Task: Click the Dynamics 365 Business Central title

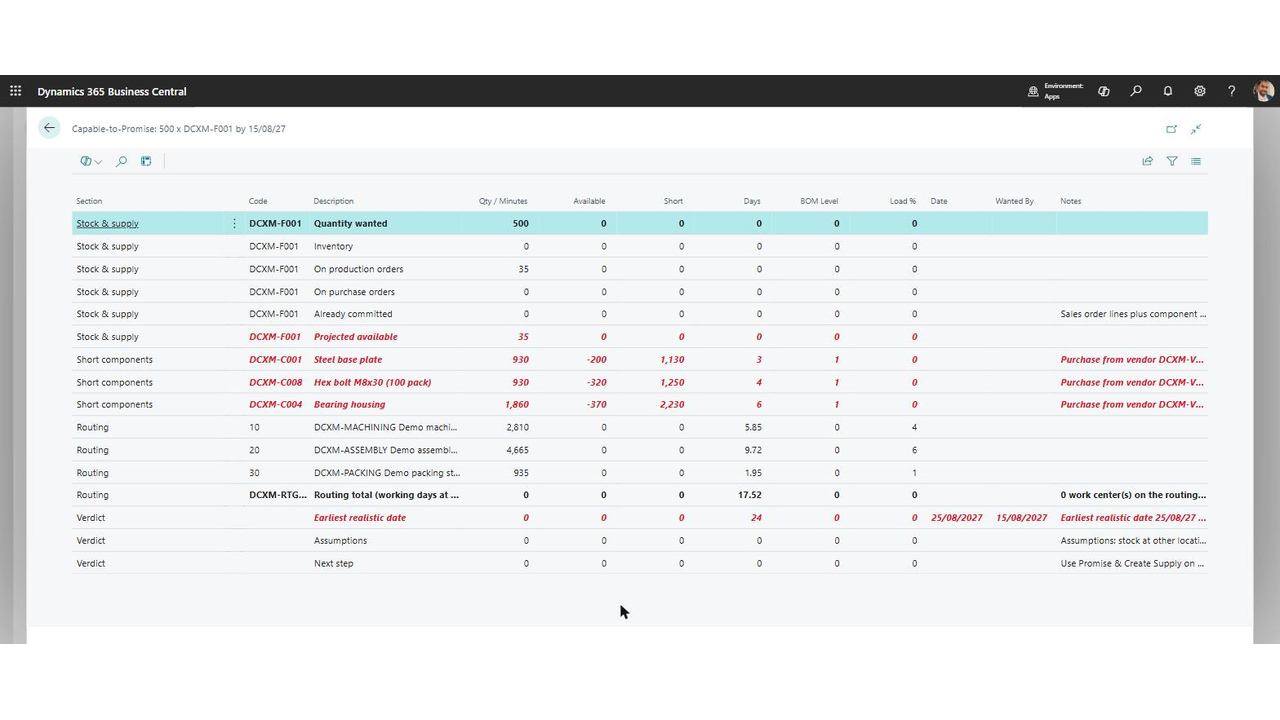Action: [112, 91]
